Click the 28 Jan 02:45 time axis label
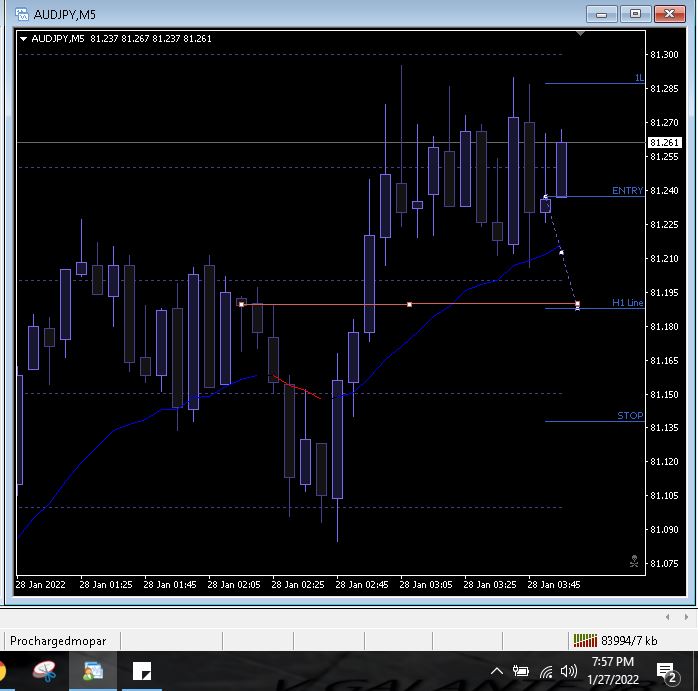This screenshot has width=698, height=691. (x=361, y=585)
